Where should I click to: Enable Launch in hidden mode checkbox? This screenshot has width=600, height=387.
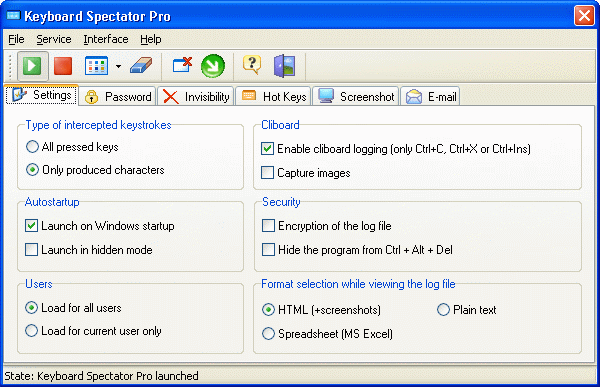(x=89, y=250)
